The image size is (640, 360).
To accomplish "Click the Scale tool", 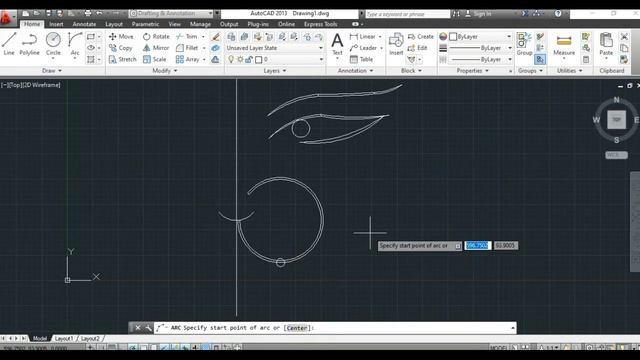I will click(155, 59).
